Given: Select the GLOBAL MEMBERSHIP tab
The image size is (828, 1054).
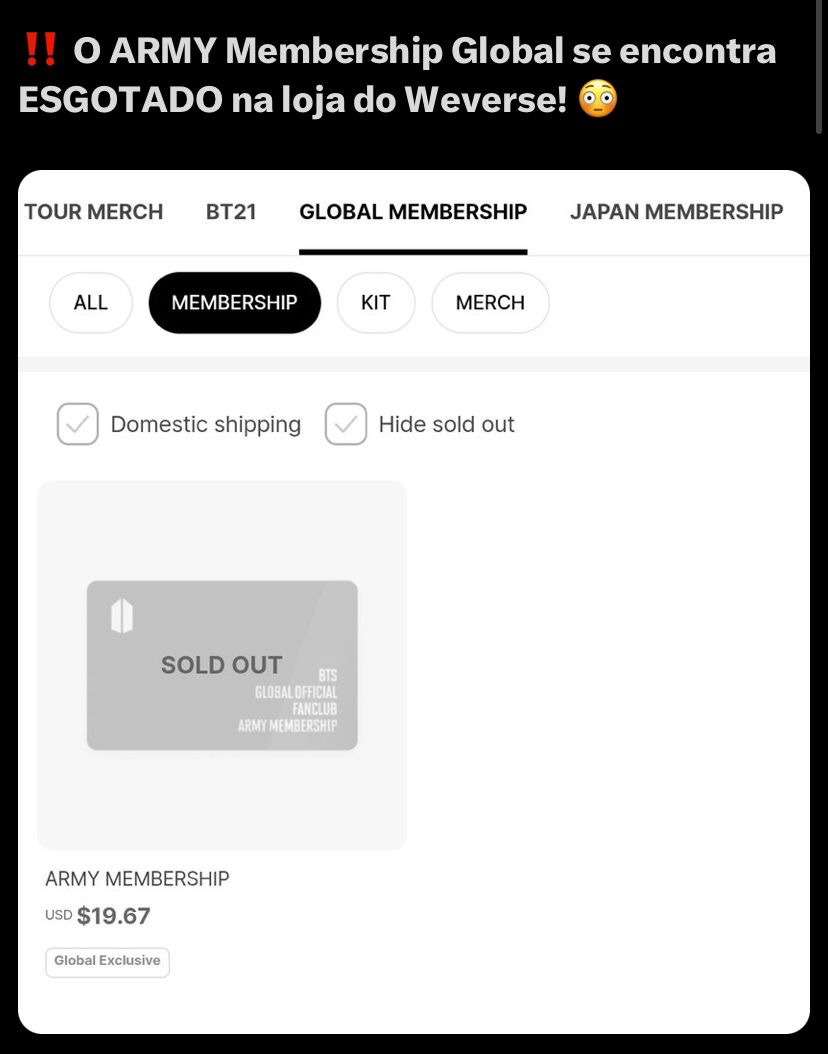Looking at the screenshot, I should 413,212.
